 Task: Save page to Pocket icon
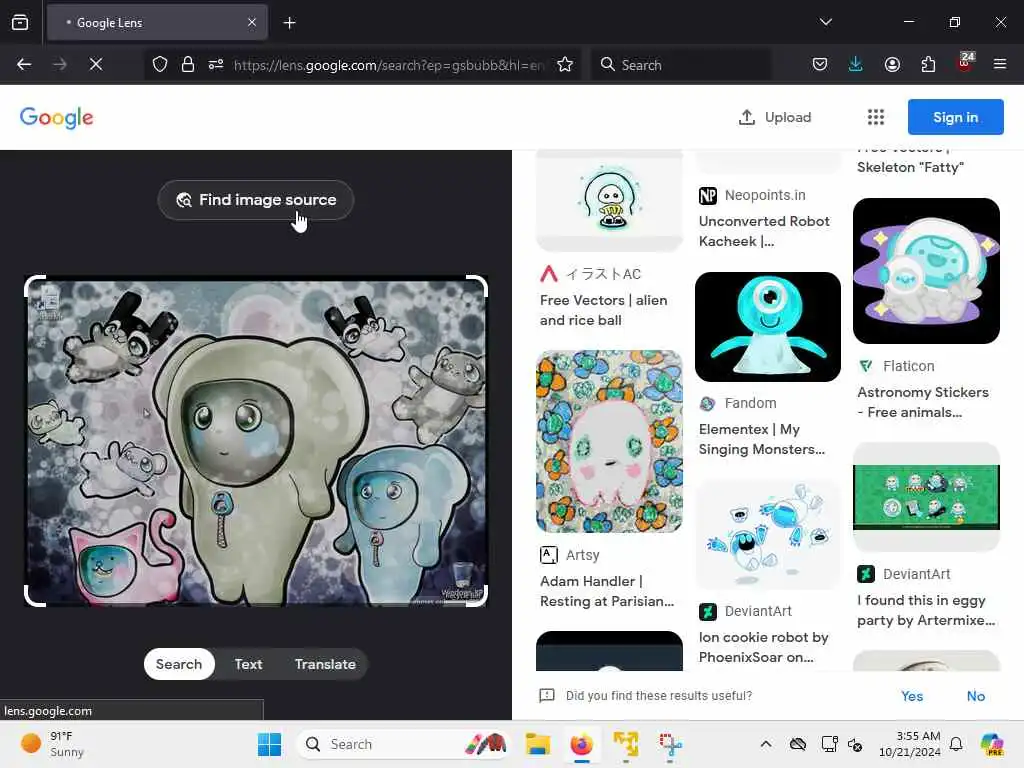(x=820, y=64)
